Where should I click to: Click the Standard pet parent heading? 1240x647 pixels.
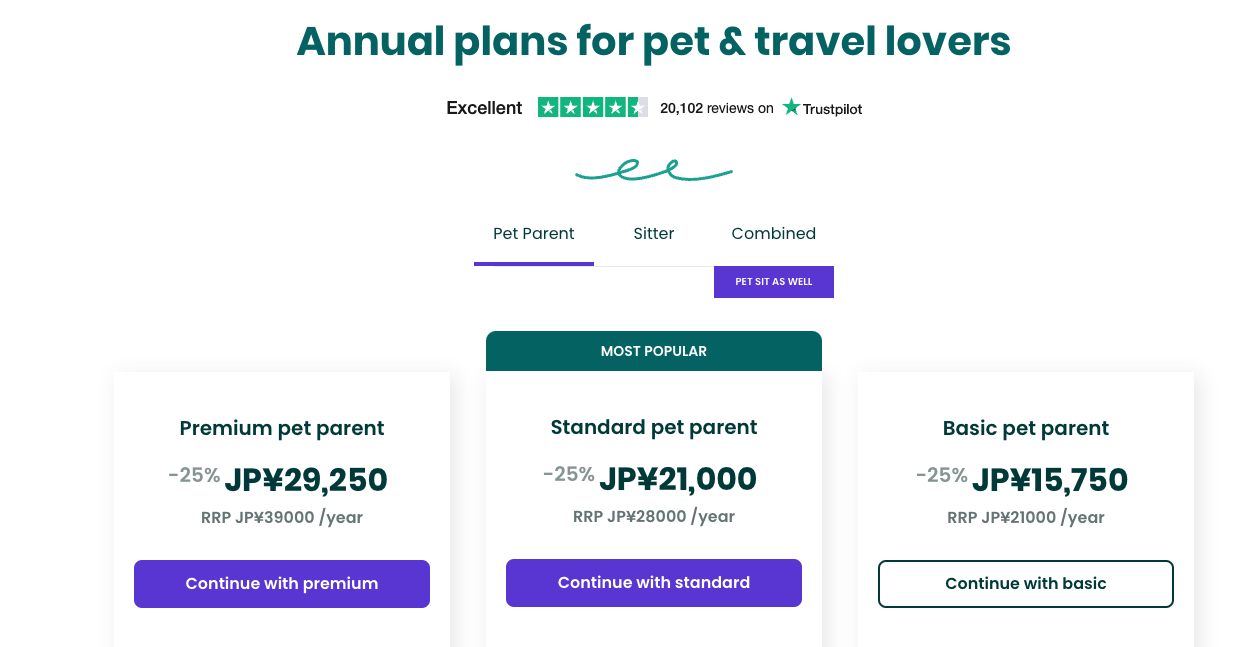click(x=654, y=427)
